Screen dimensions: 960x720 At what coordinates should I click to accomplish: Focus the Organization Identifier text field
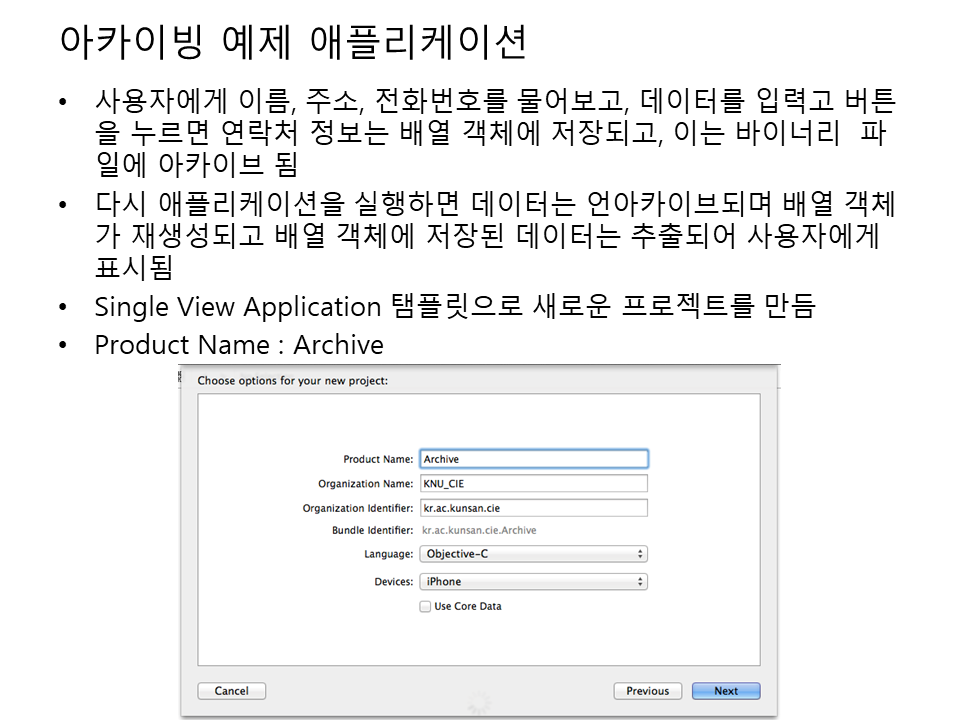(x=534, y=508)
